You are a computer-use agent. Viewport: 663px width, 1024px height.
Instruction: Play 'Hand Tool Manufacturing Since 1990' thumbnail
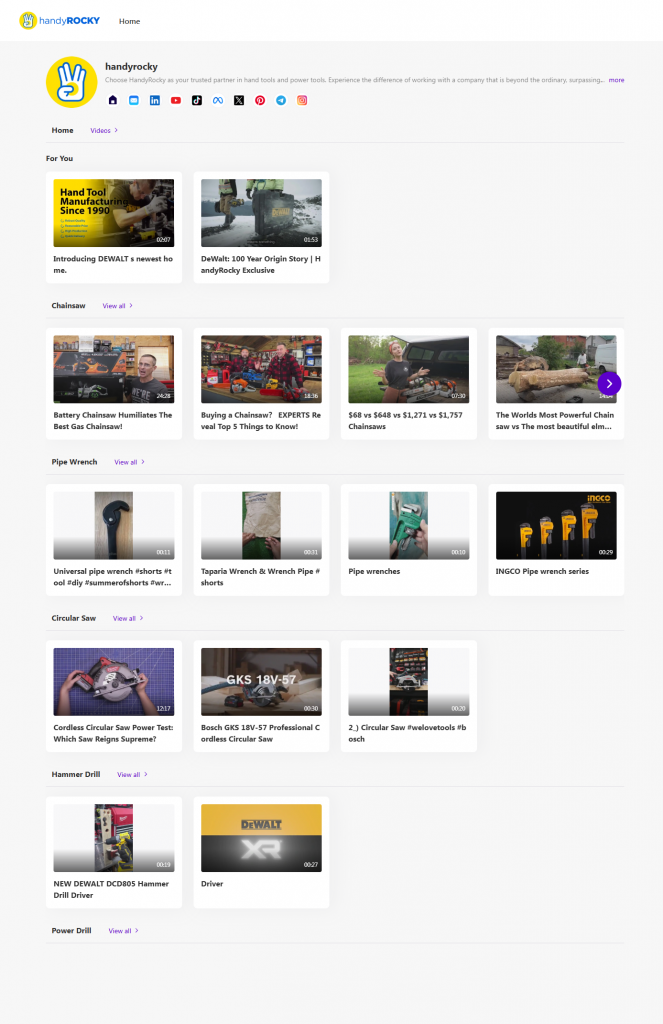[x=114, y=213]
